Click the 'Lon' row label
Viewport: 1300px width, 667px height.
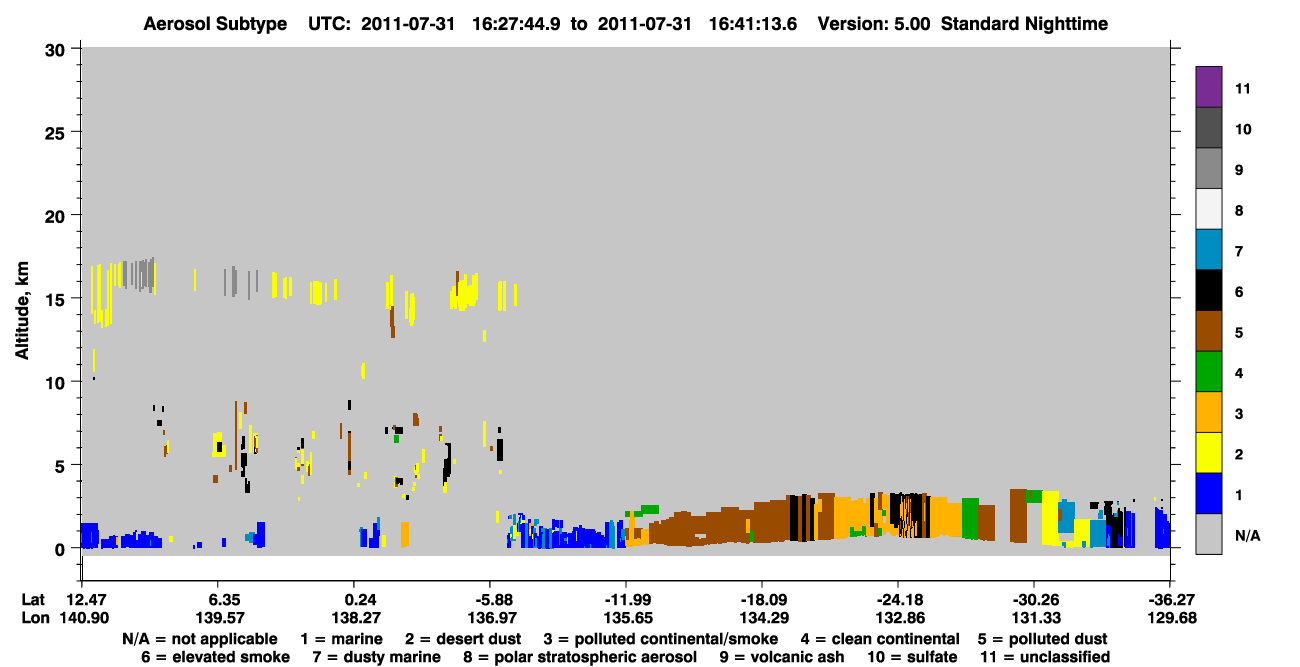point(34,618)
